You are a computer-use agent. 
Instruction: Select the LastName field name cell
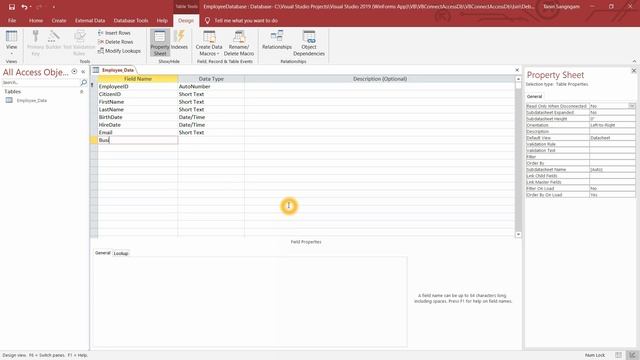[138, 109]
